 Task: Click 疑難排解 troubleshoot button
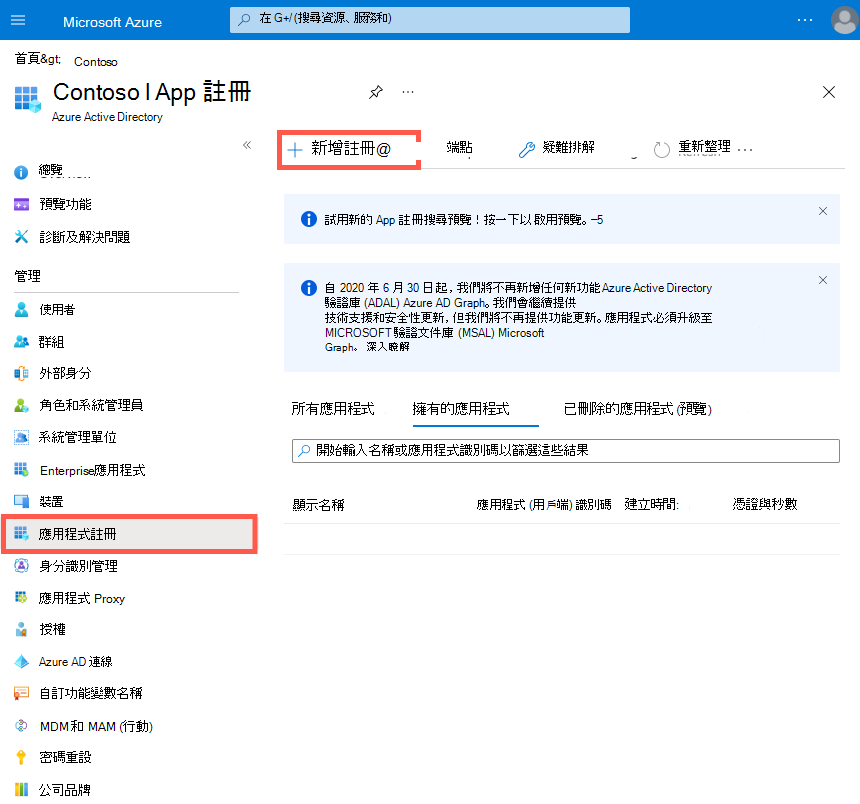[557, 148]
